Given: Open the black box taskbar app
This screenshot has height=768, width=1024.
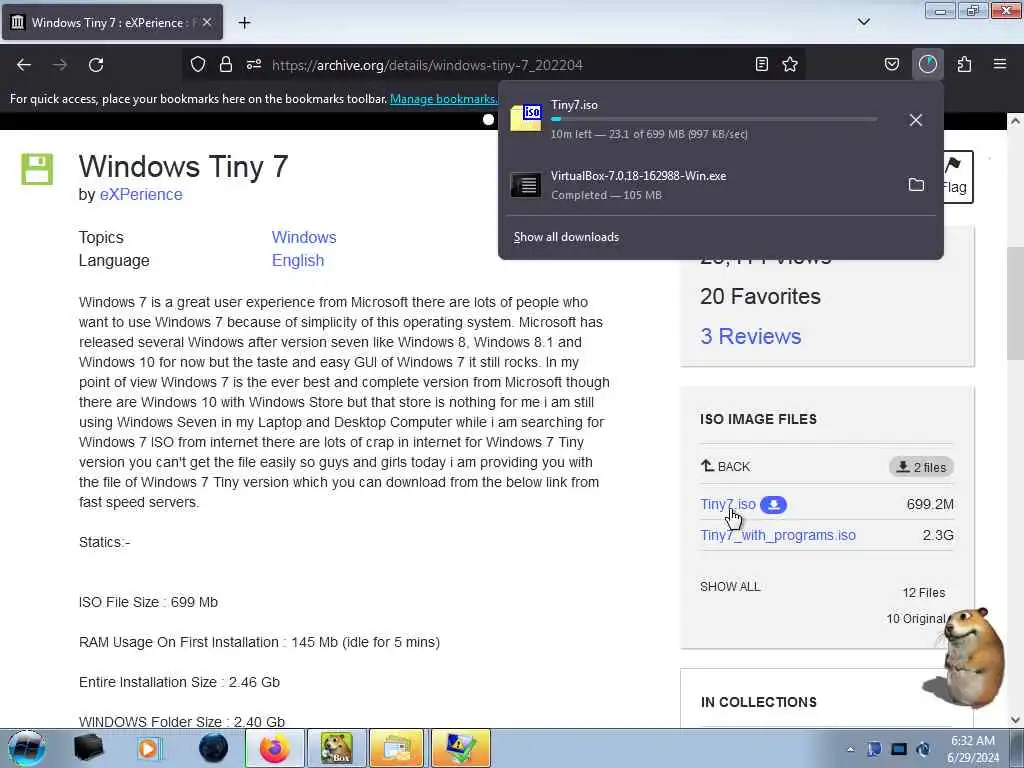Looking at the screenshot, I should [x=88, y=748].
